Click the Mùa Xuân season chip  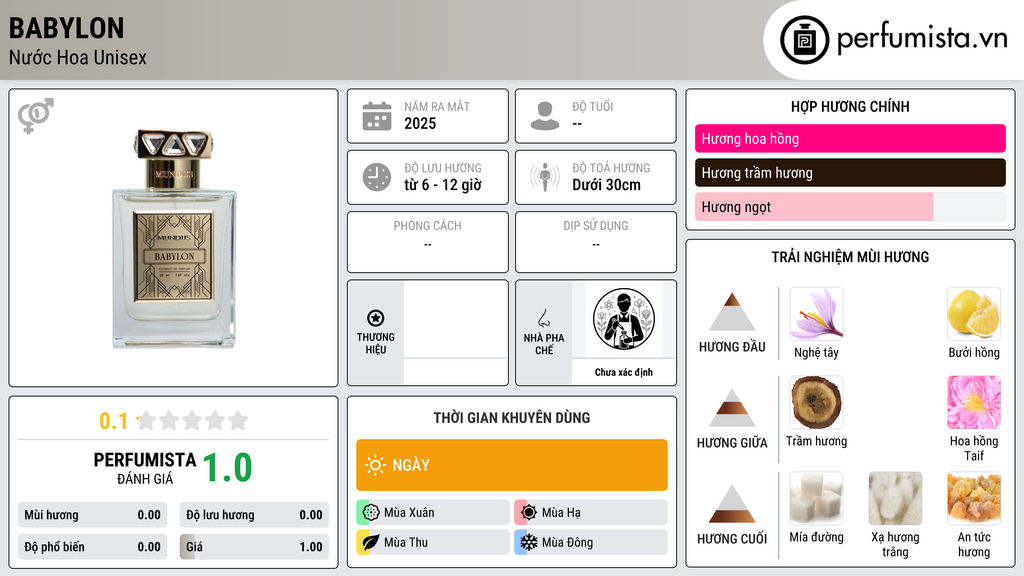point(433,513)
